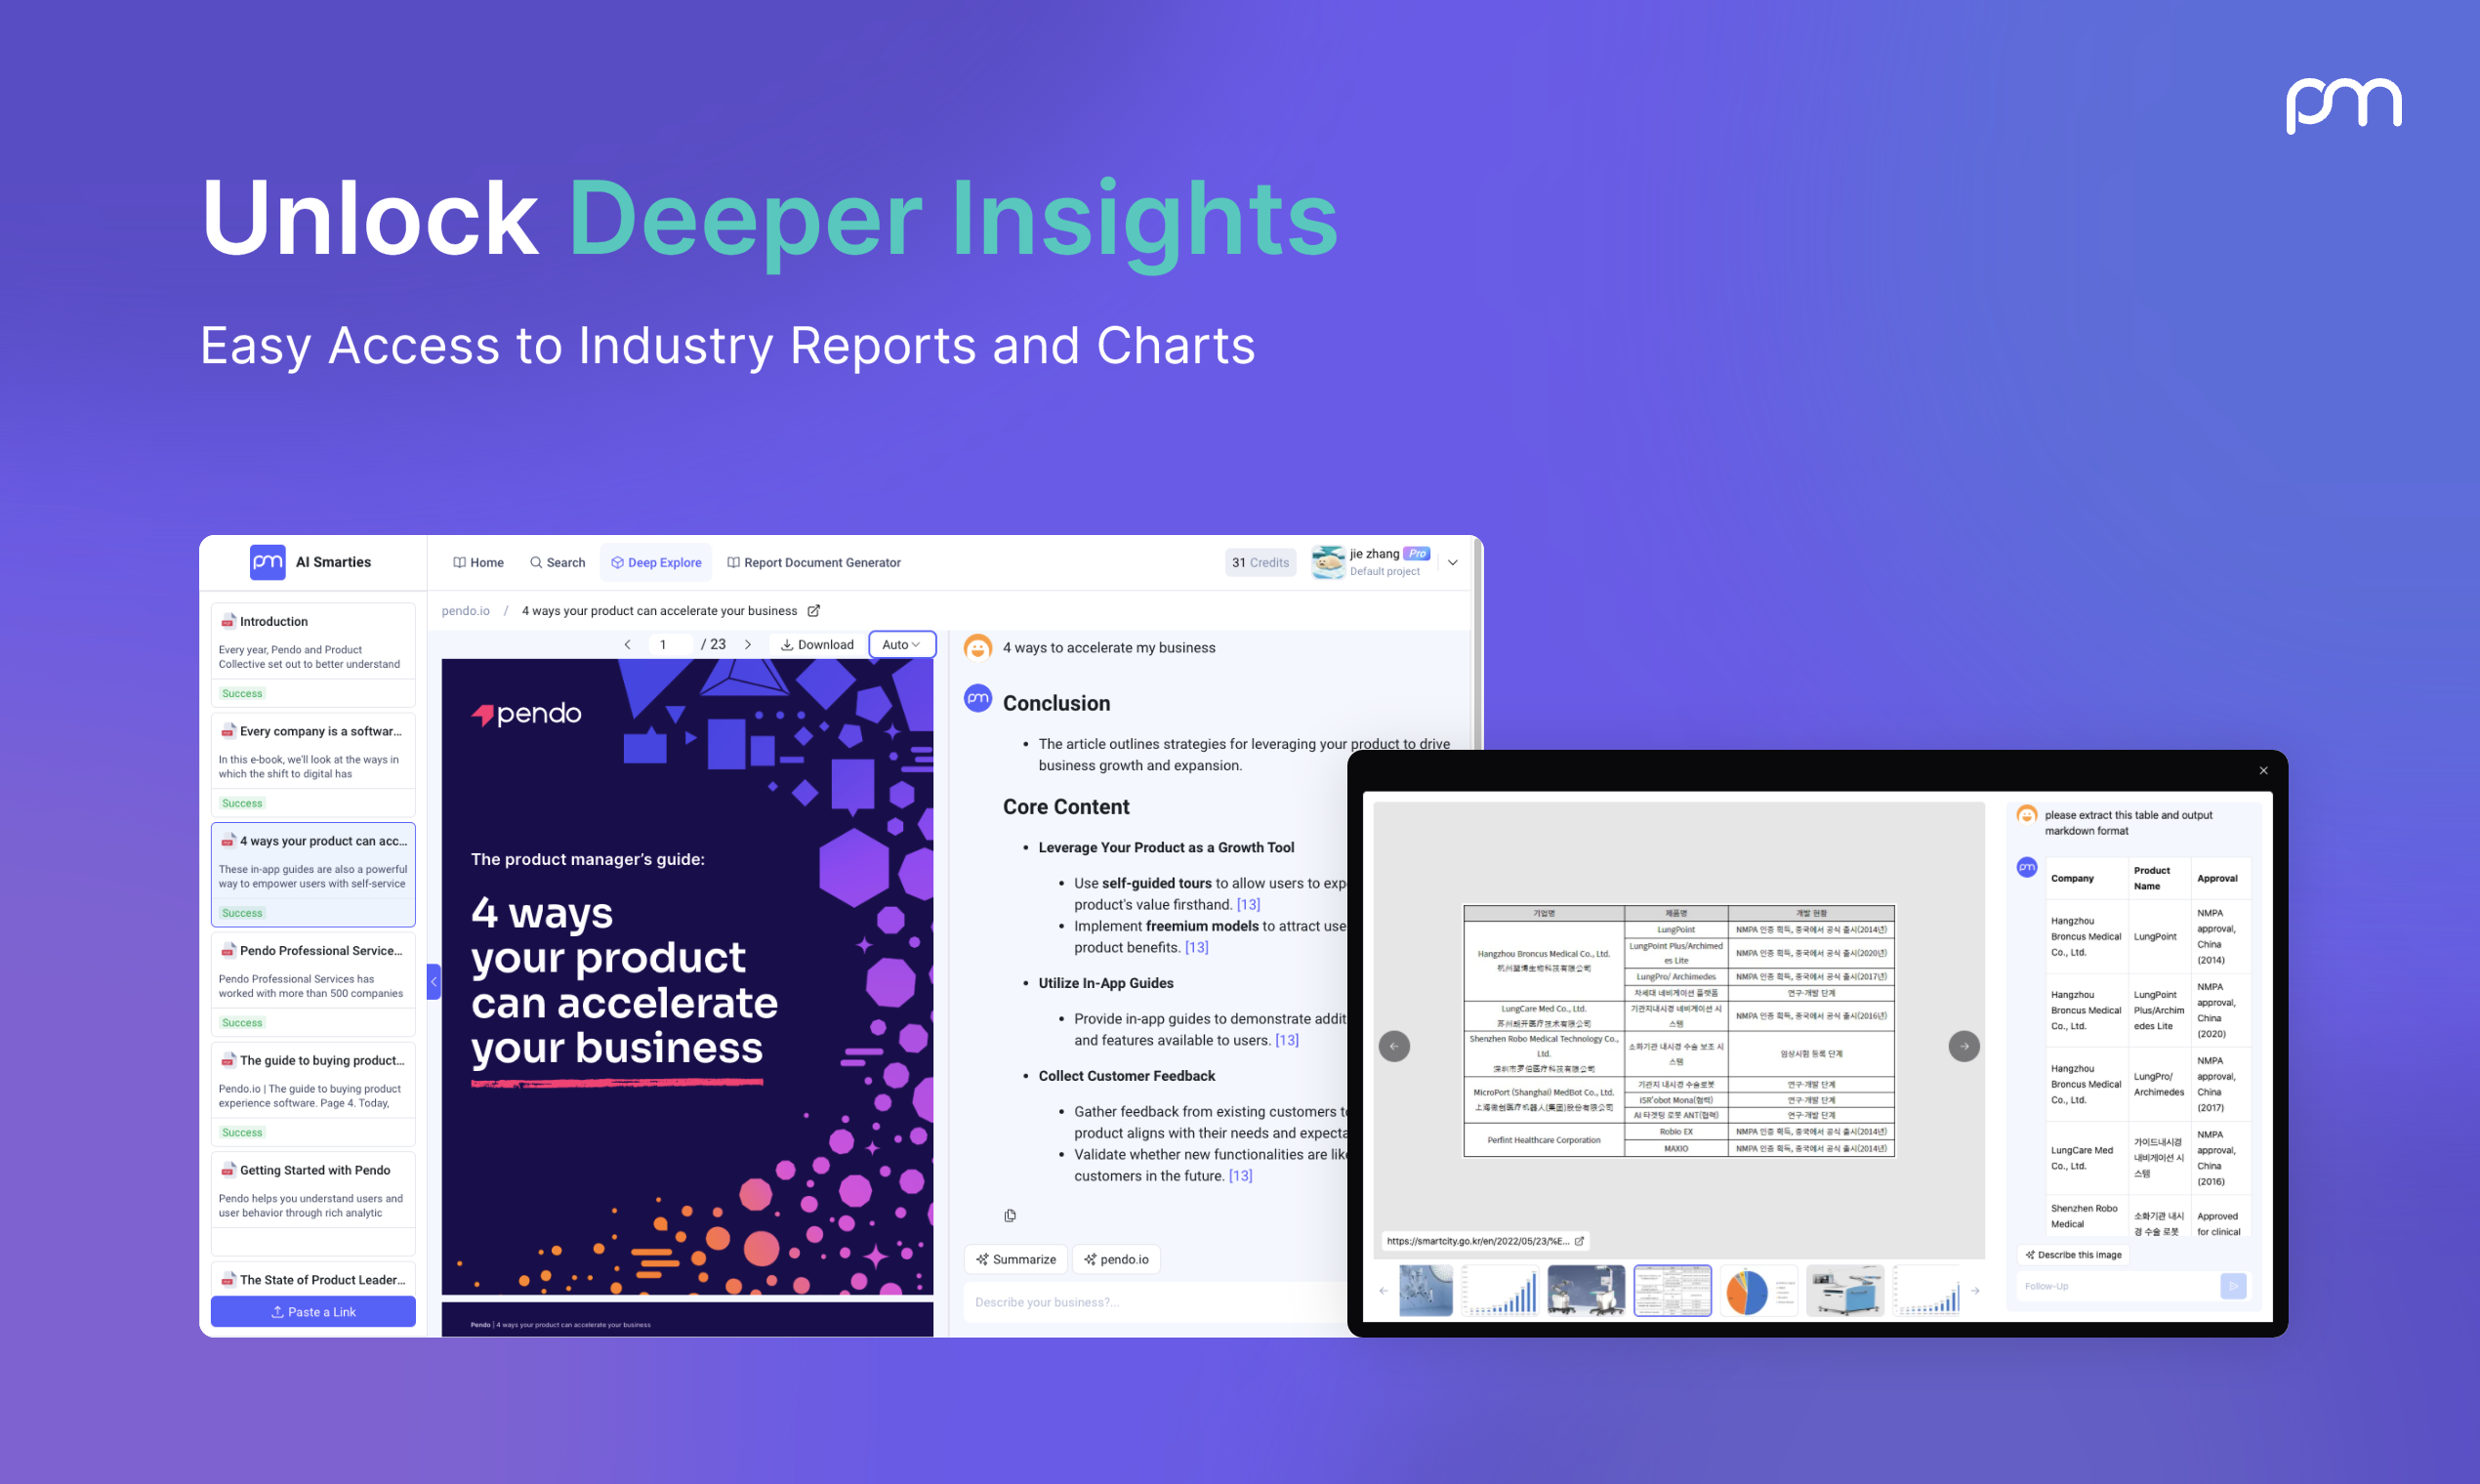
Task: Move thumbnail strip right with small arrow
Action: pyautogui.click(x=1975, y=1290)
